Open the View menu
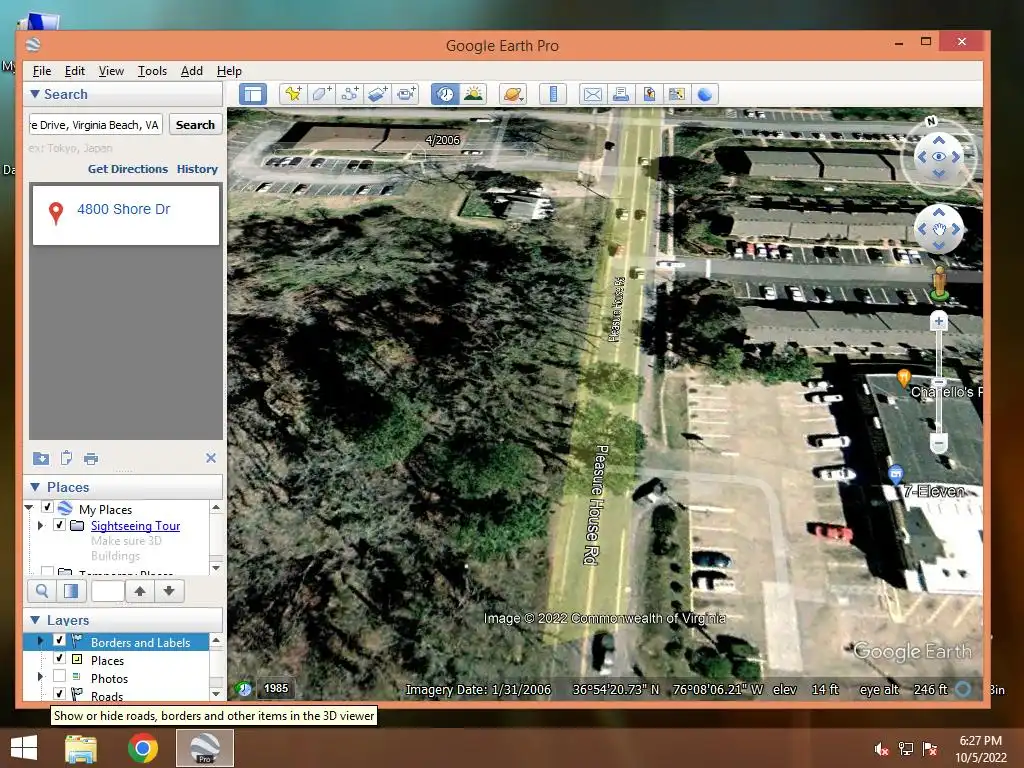This screenshot has height=768, width=1024. [x=111, y=71]
